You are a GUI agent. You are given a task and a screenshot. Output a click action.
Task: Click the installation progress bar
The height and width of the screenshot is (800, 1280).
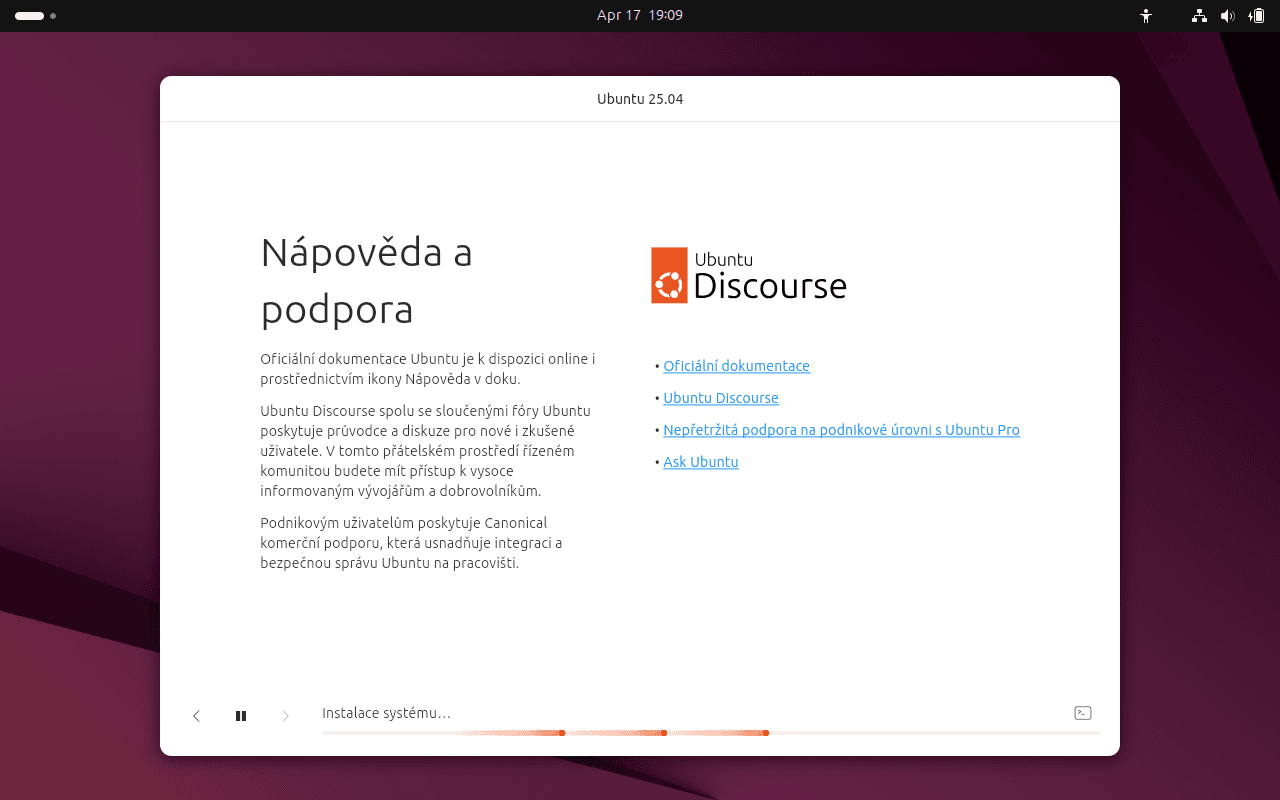click(x=711, y=733)
